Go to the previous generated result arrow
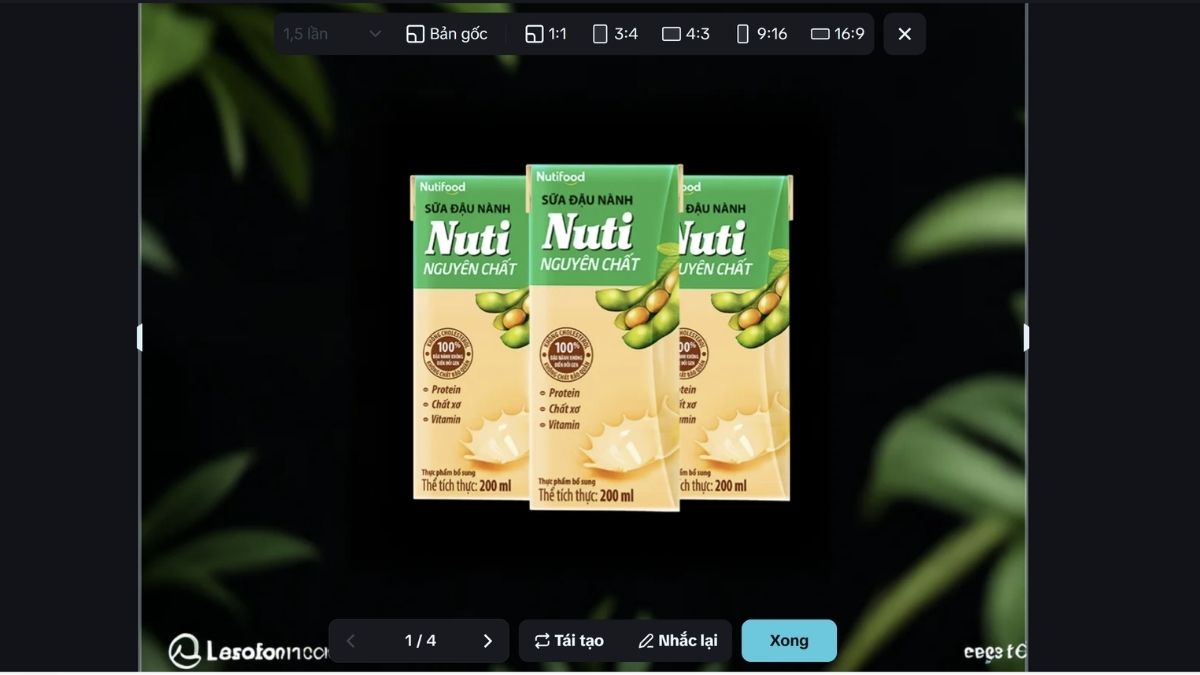 tap(350, 641)
